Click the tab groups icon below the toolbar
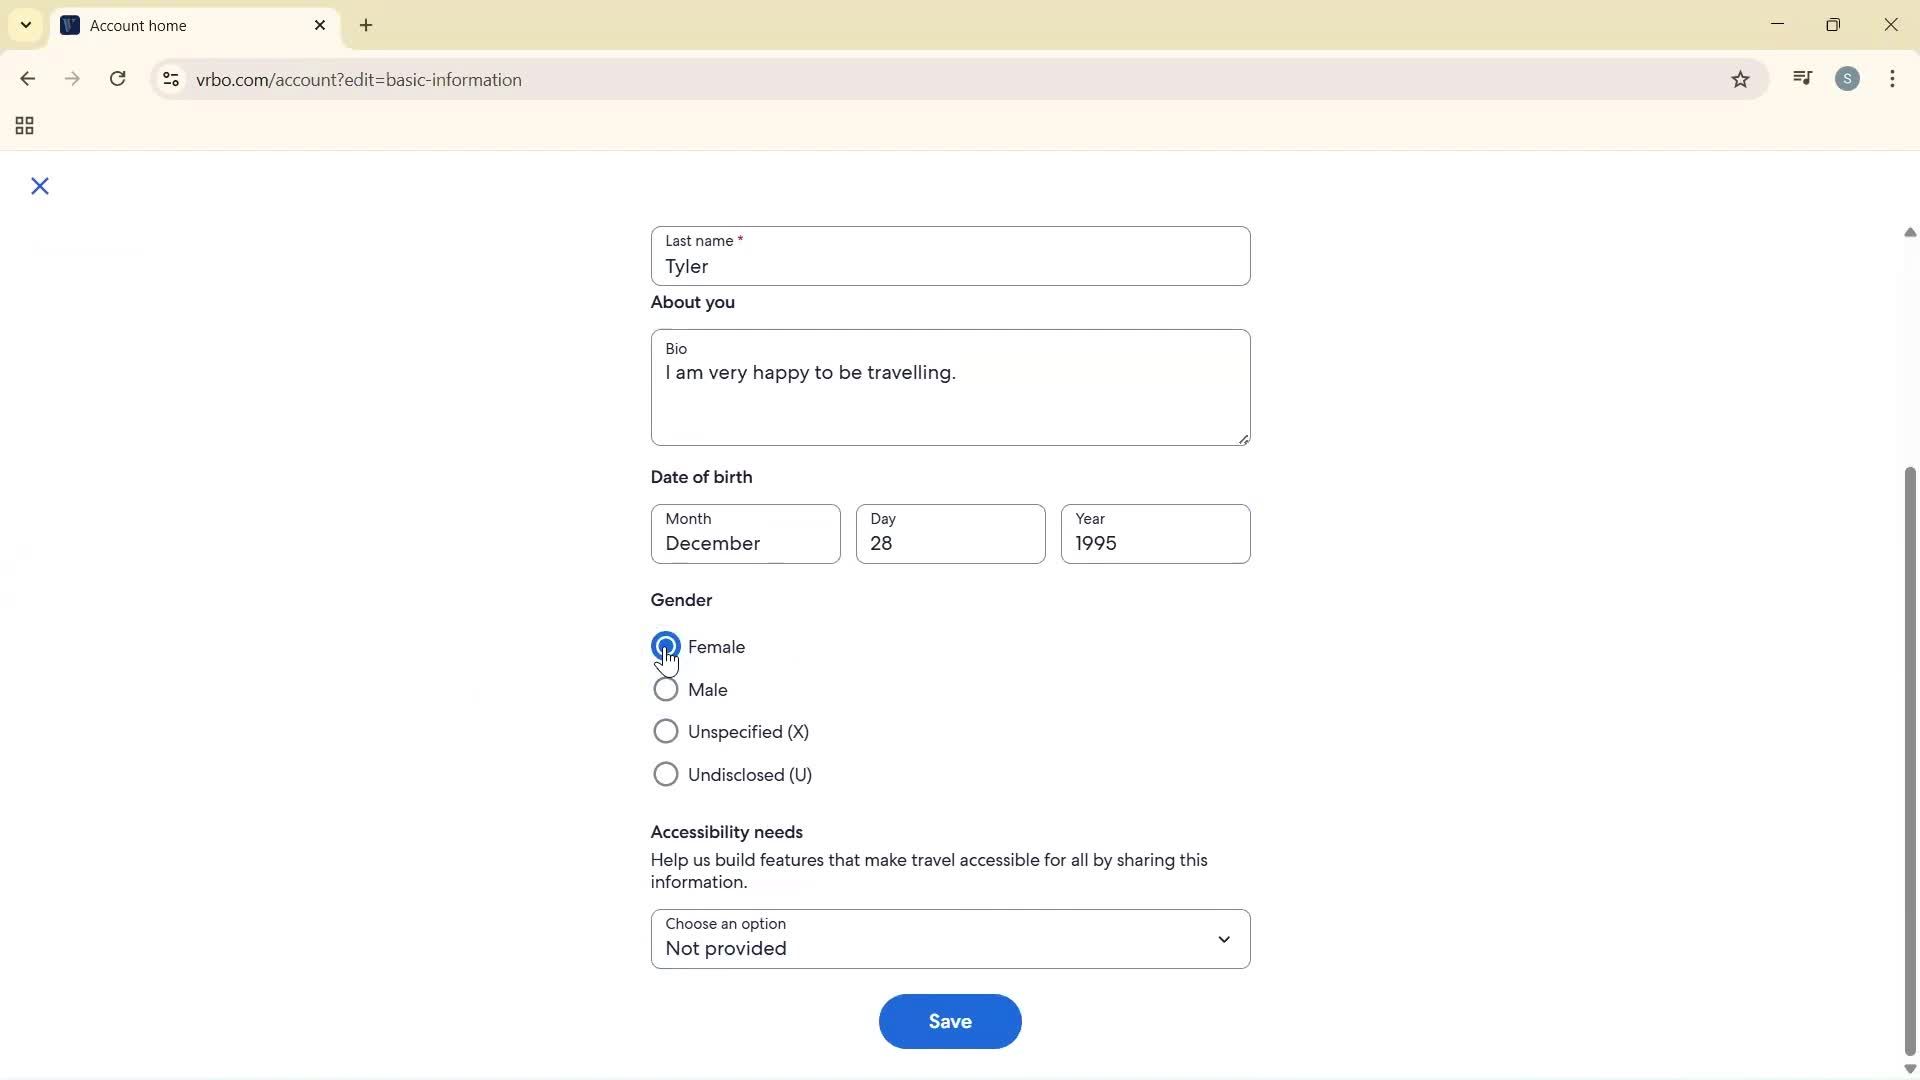Screen dimensions: 1920x1080 click(x=22, y=125)
